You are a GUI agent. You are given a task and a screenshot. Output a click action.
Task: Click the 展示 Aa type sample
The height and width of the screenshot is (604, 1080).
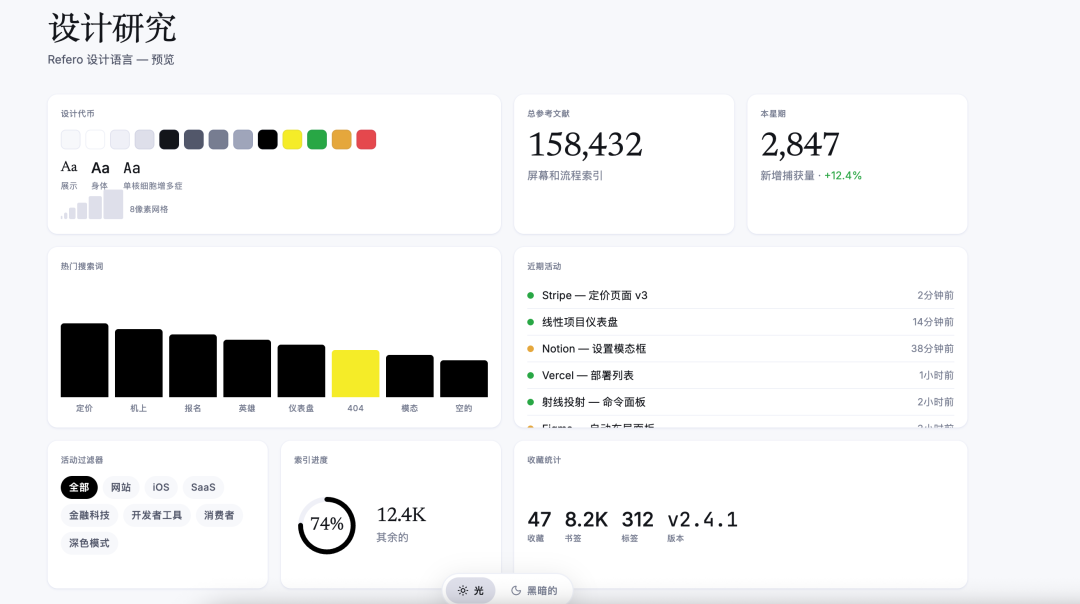pyautogui.click(x=69, y=167)
